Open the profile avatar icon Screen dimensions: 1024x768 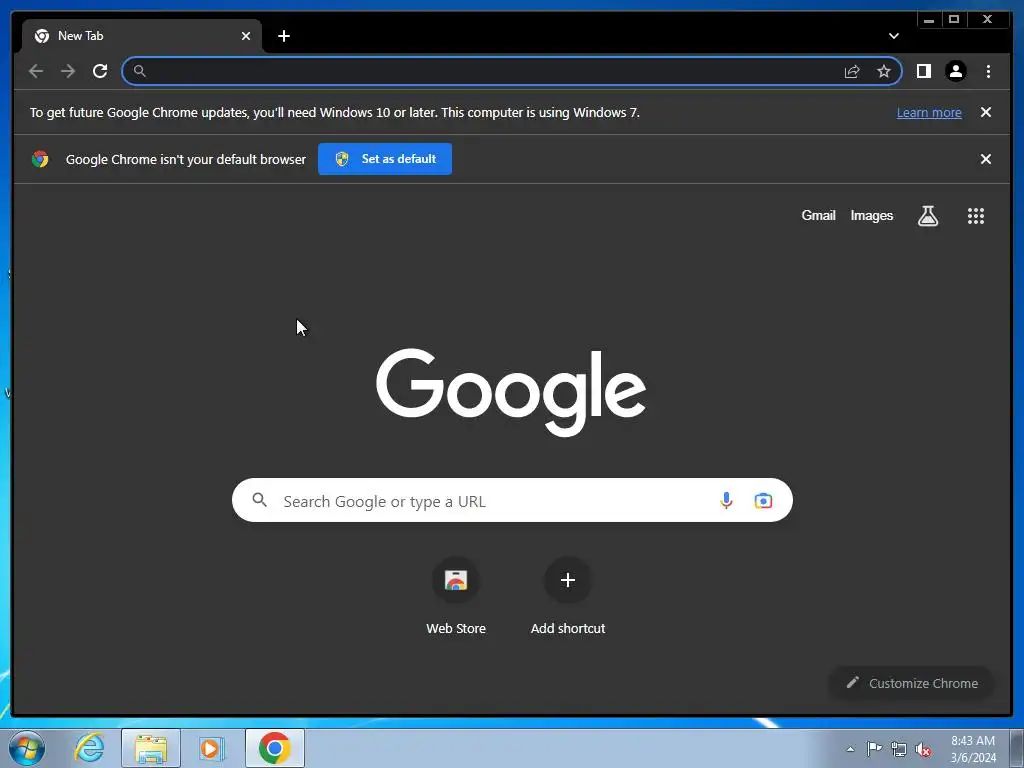click(955, 71)
